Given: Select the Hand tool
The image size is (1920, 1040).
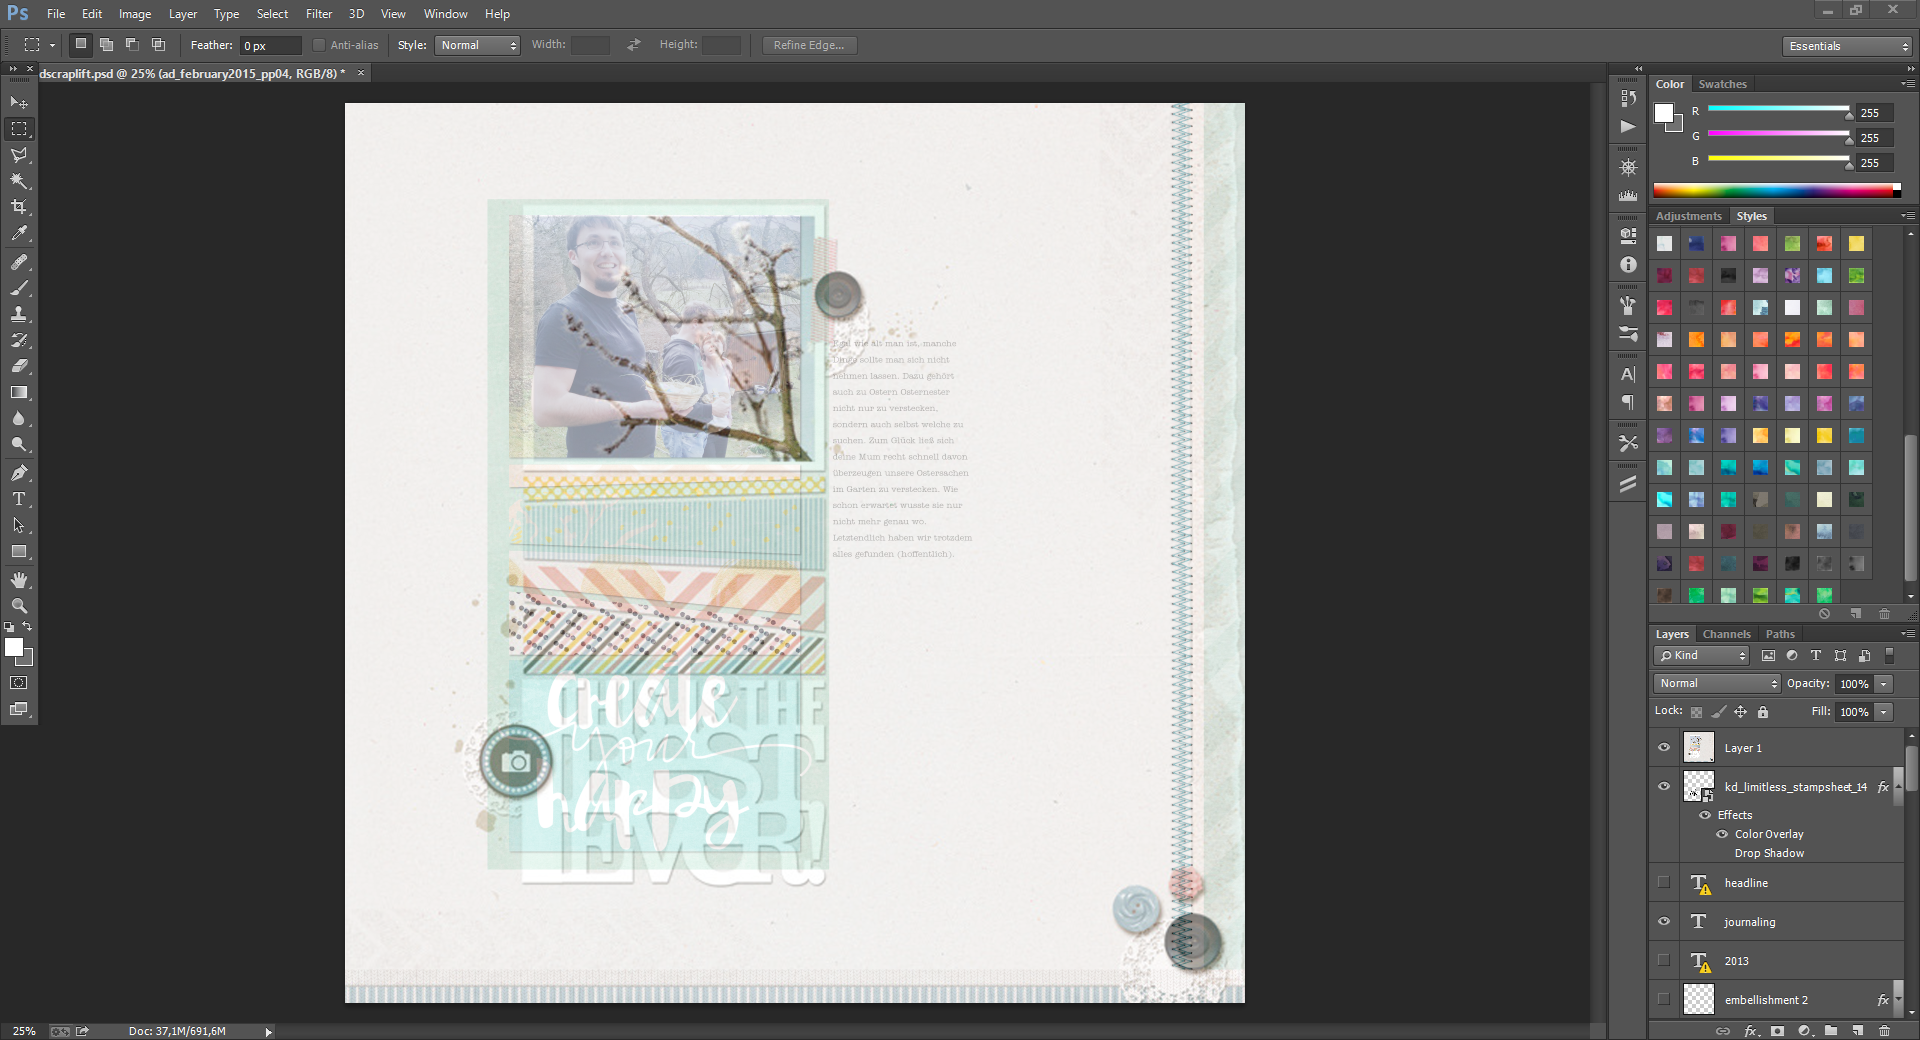Looking at the screenshot, I should (19, 580).
